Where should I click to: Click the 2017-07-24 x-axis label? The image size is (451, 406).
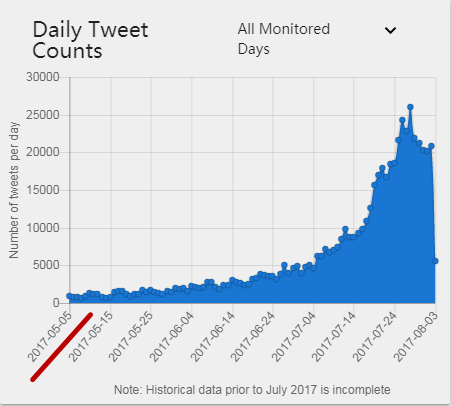click(375, 337)
